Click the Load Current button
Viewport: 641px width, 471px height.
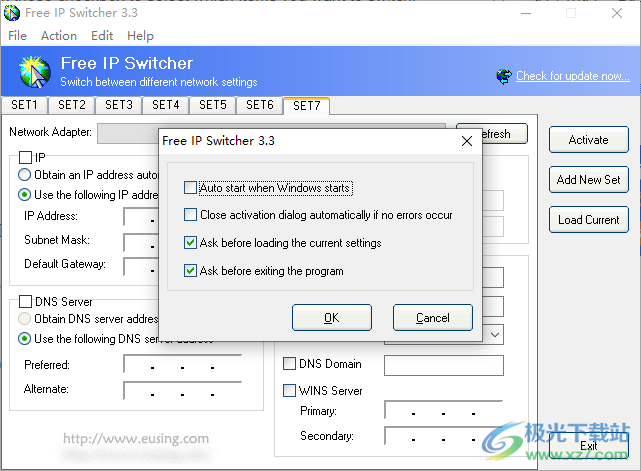tap(589, 220)
